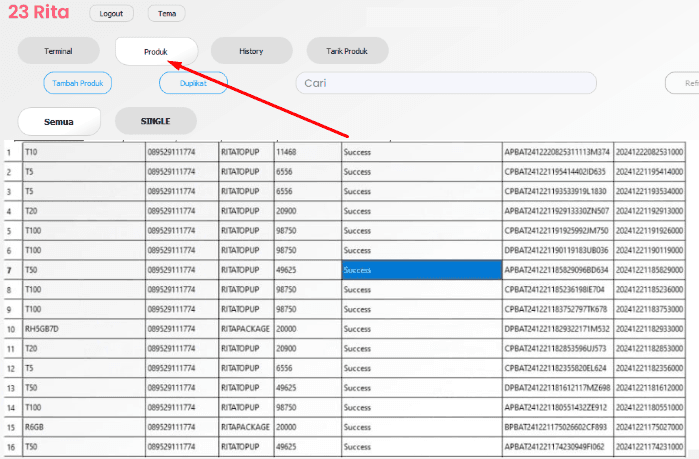Click the Duplikat button
The height and width of the screenshot is (459, 699).
[193, 84]
